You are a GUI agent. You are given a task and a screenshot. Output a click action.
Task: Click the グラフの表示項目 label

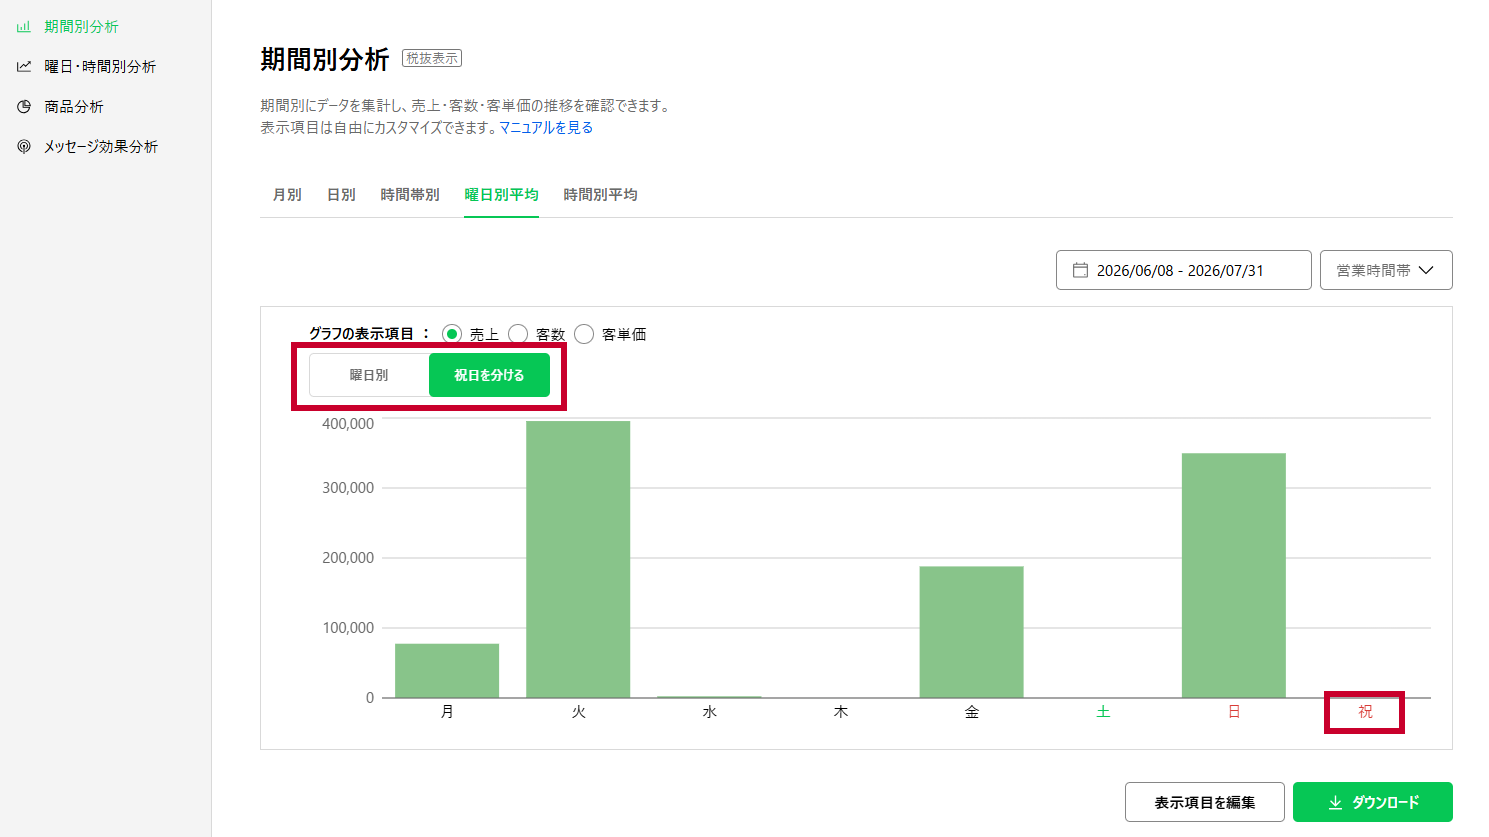[361, 334]
